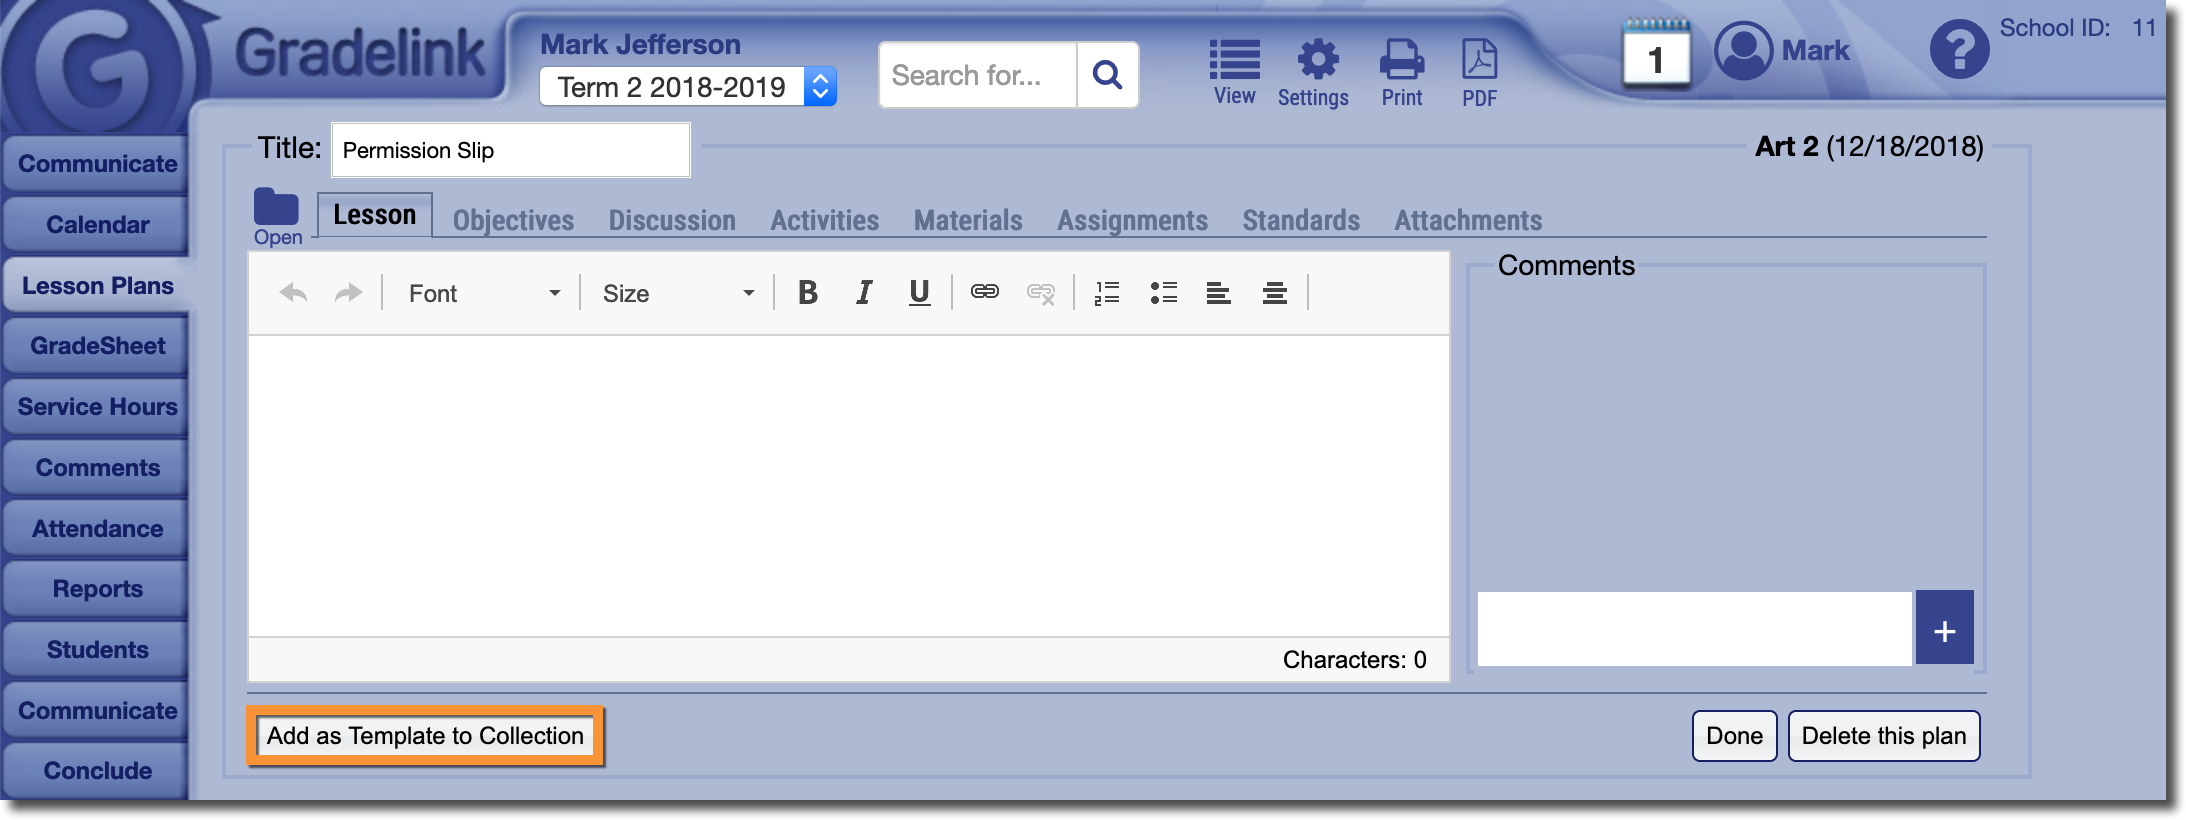Insert a bulleted list
Image resolution: width=2186 pixels, height=820 pixels.
[x=1163, y=293]
